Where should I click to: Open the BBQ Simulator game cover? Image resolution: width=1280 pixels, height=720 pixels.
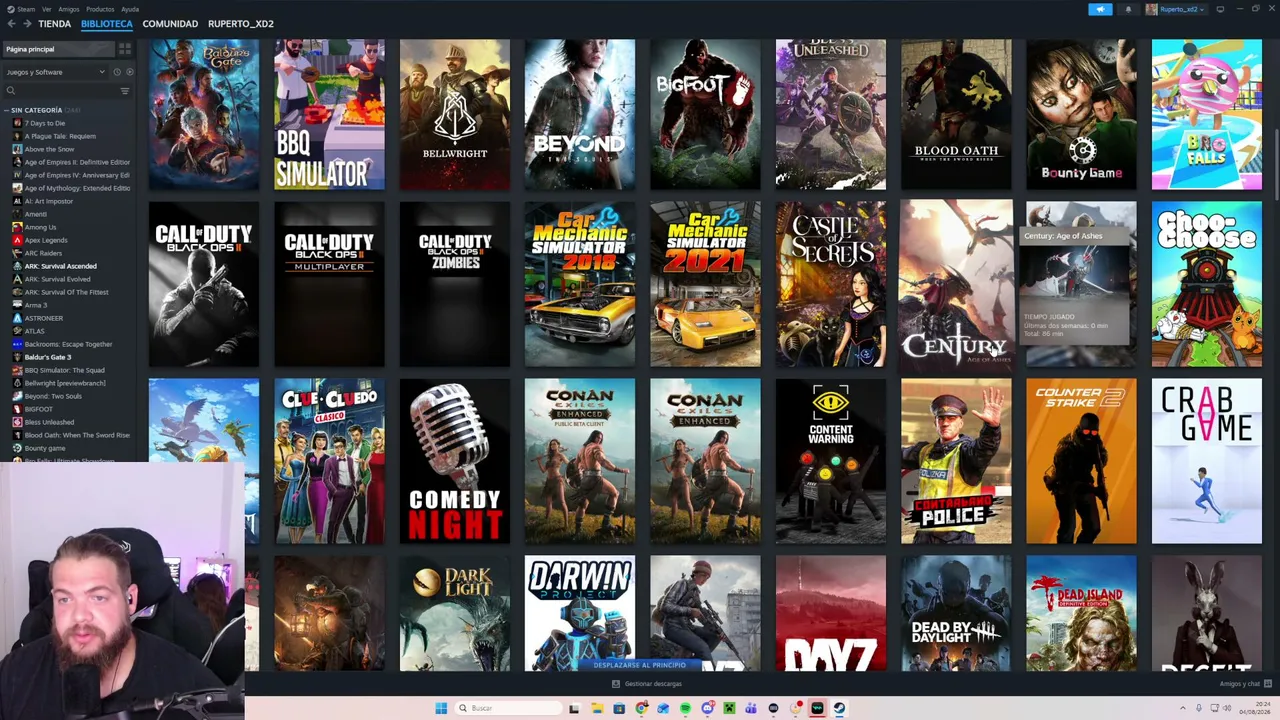click(329, 114)
